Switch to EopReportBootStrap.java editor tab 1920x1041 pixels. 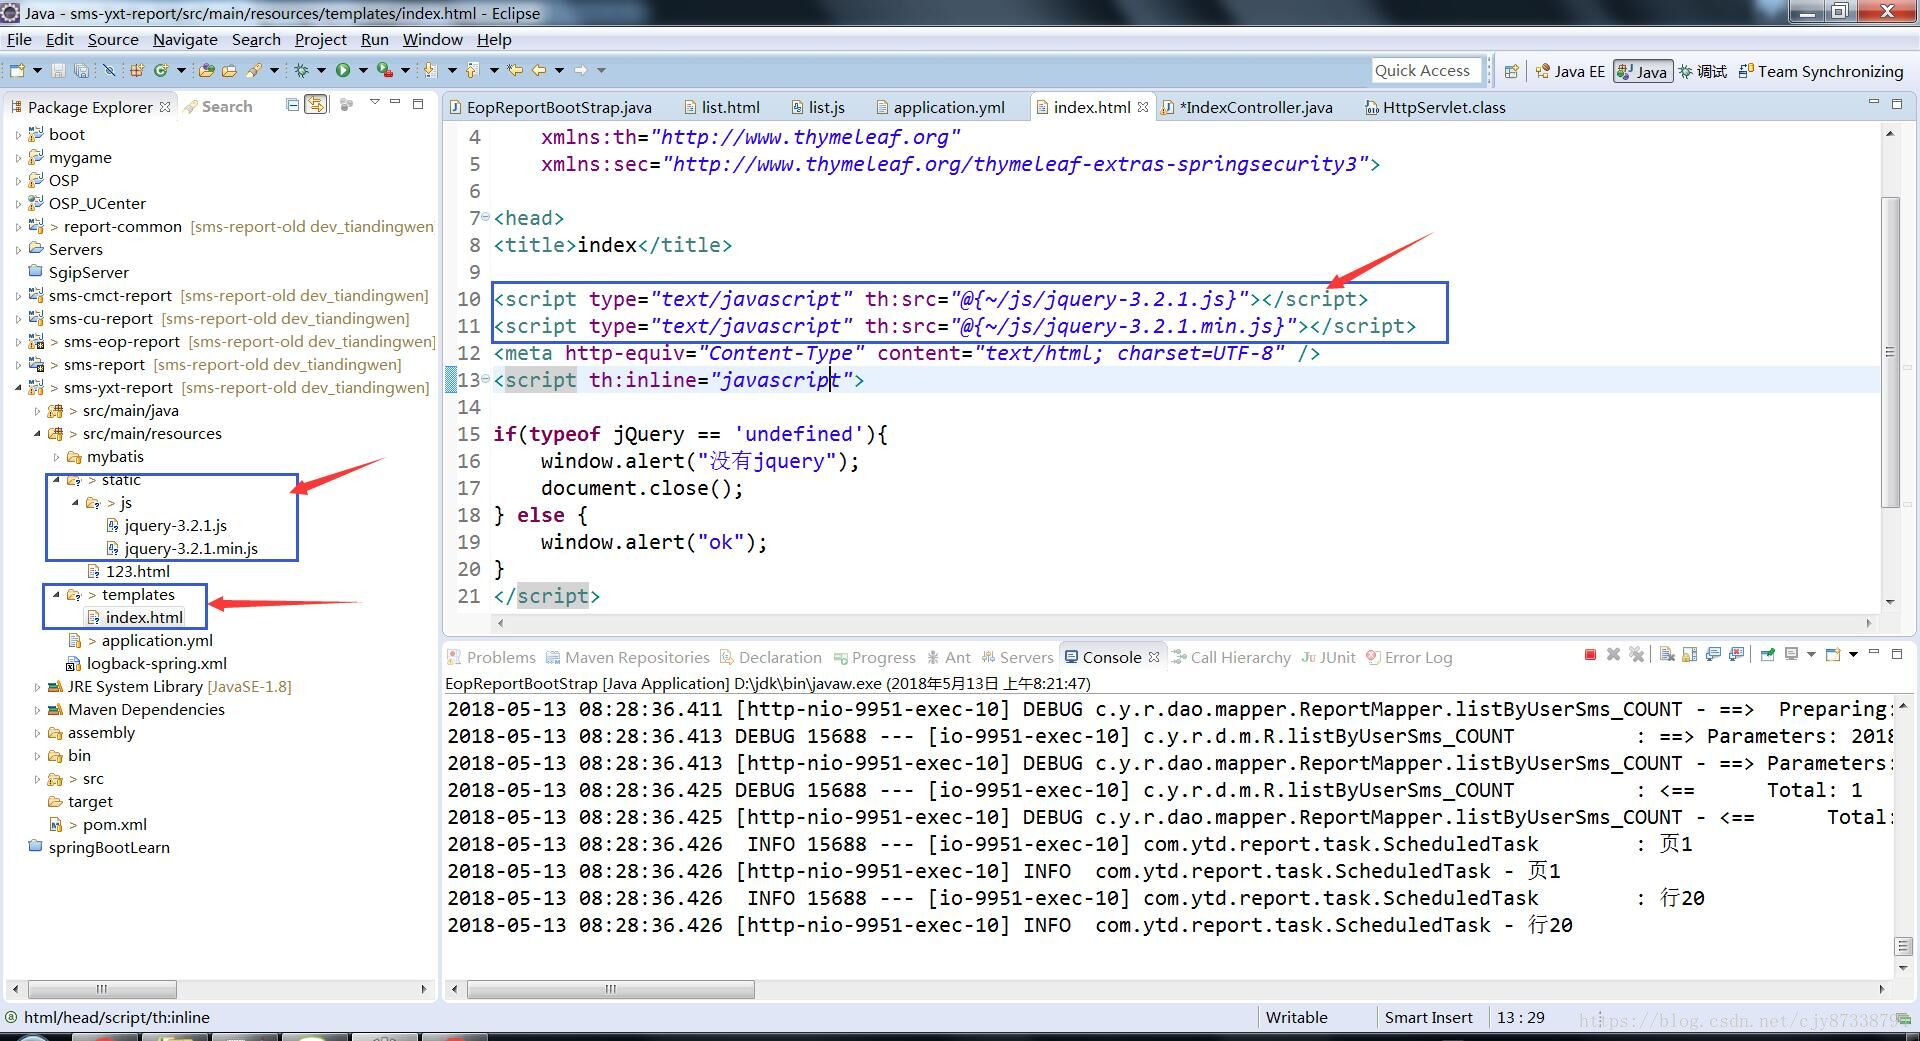point(550,107)
